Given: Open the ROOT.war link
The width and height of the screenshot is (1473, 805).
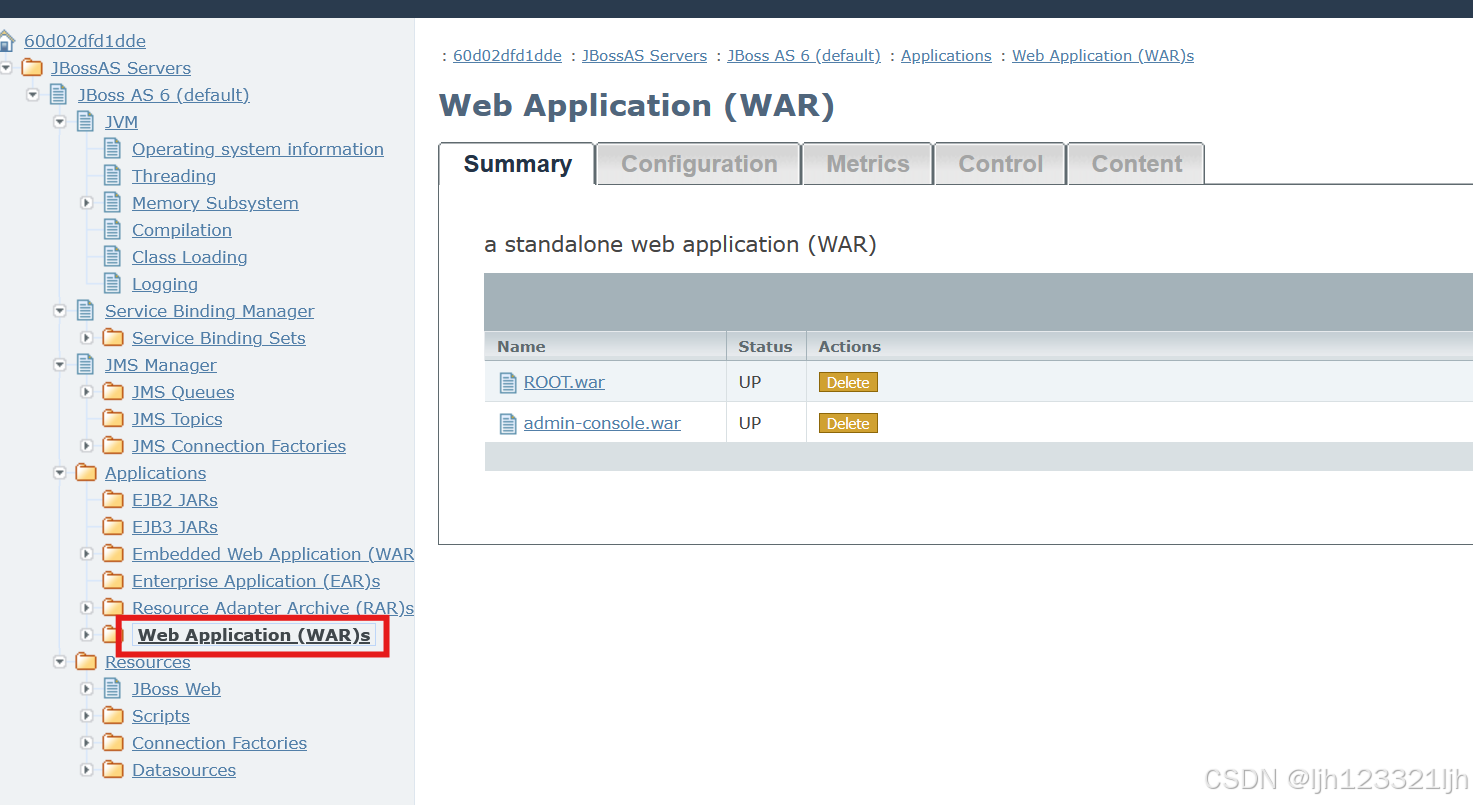Looking at the screenshot, I should click(x=564, y=382).
